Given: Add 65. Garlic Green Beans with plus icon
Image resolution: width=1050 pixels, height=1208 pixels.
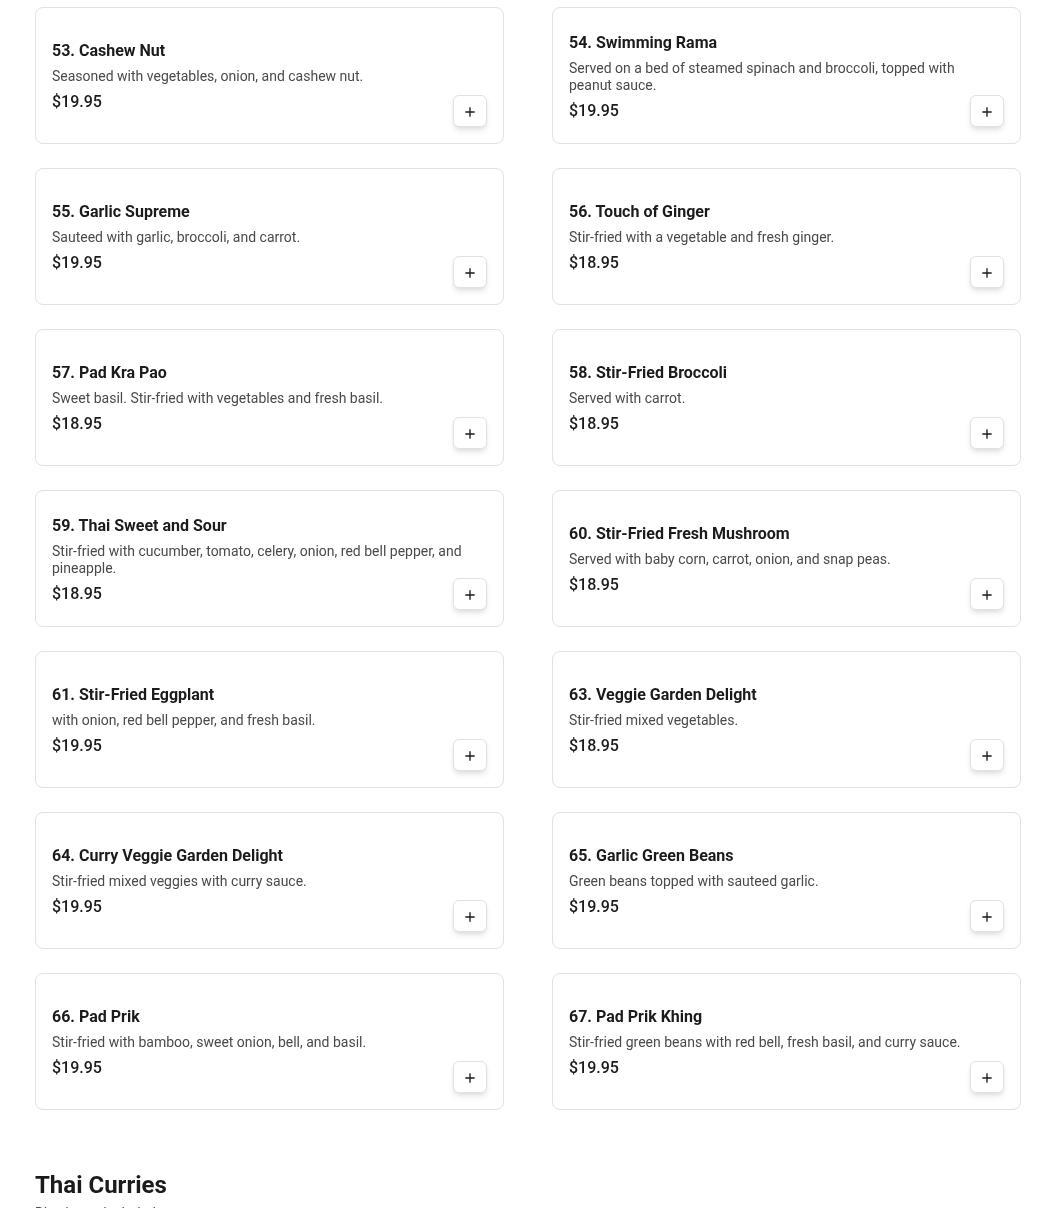Looking at the screenshot, I should (987, 917).
